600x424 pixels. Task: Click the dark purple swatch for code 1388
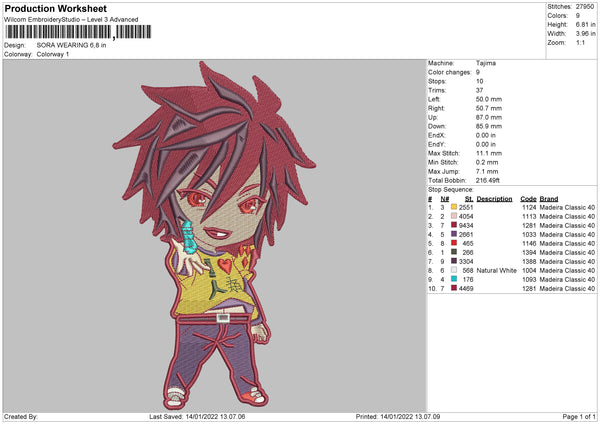click(x=454, y=261)
